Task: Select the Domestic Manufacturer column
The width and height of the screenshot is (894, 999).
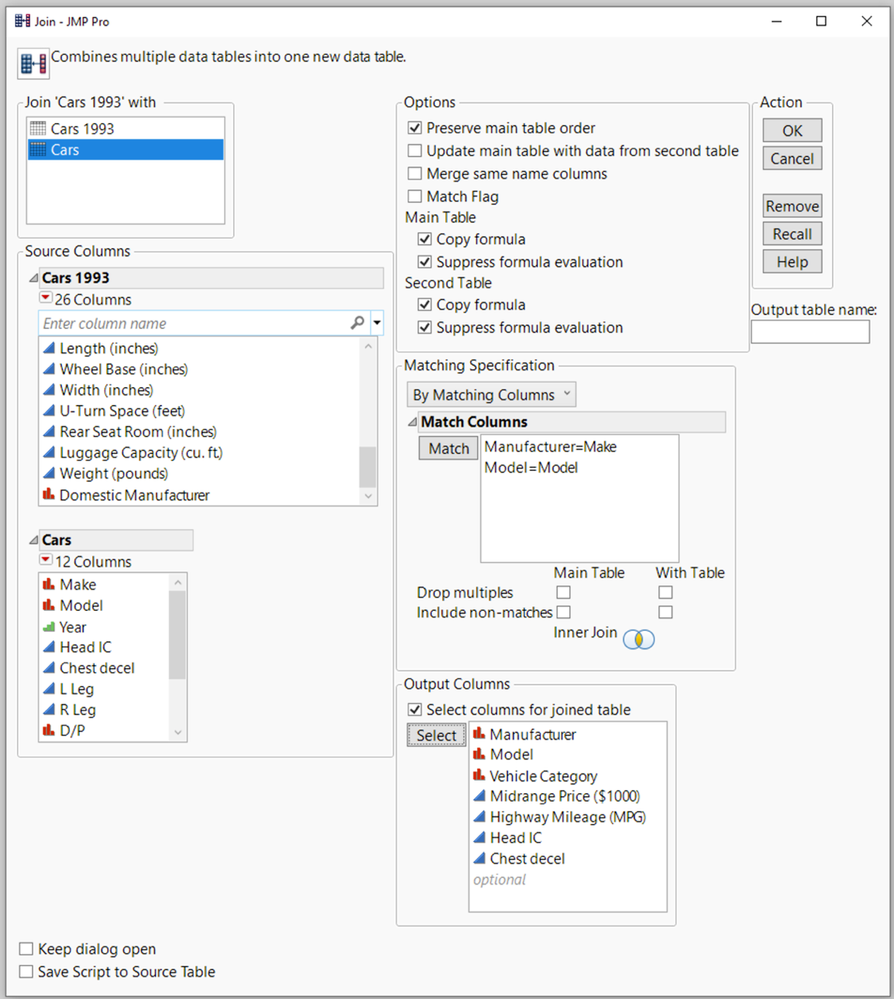Action: (134, 495)
